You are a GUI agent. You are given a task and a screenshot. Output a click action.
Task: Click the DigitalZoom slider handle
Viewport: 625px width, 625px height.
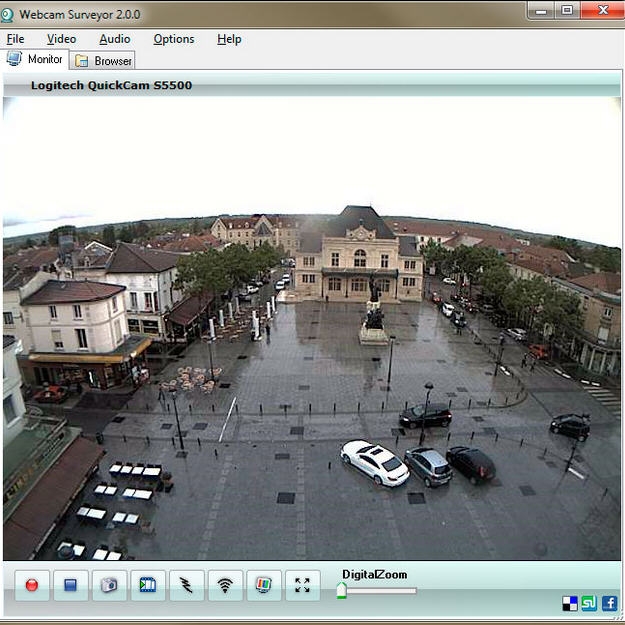[x=341, y=591]
